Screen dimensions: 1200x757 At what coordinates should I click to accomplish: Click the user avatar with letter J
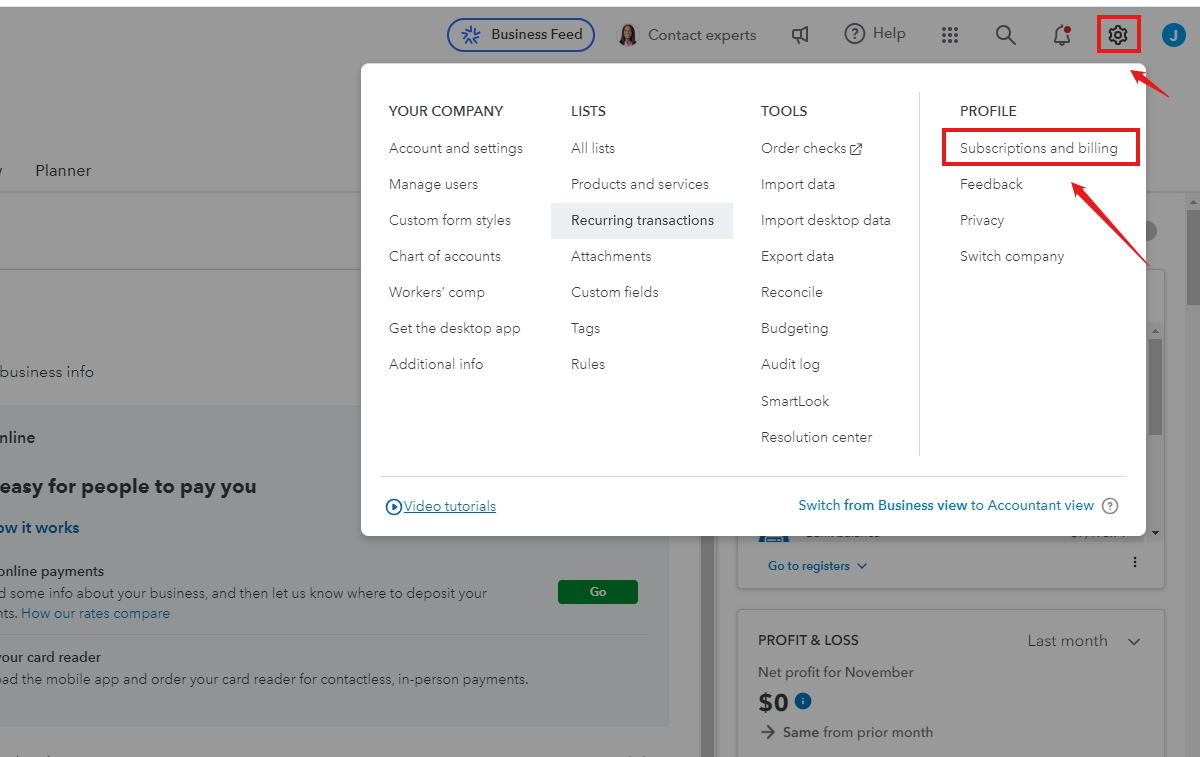coord(1173,34)
